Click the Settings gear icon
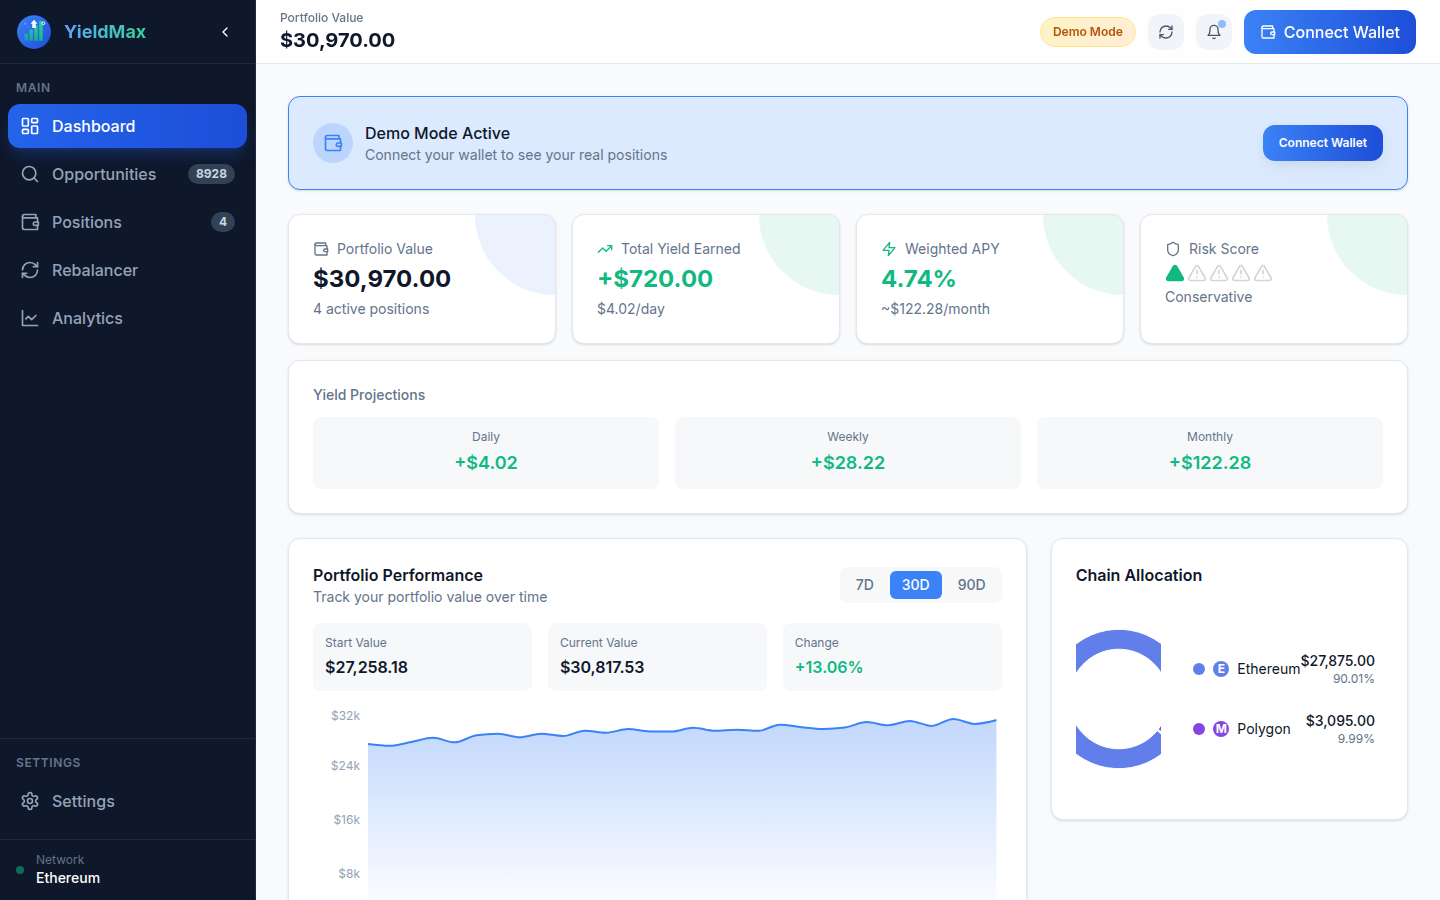This screenshot has width=1440, height=900. tap(29, 801)
